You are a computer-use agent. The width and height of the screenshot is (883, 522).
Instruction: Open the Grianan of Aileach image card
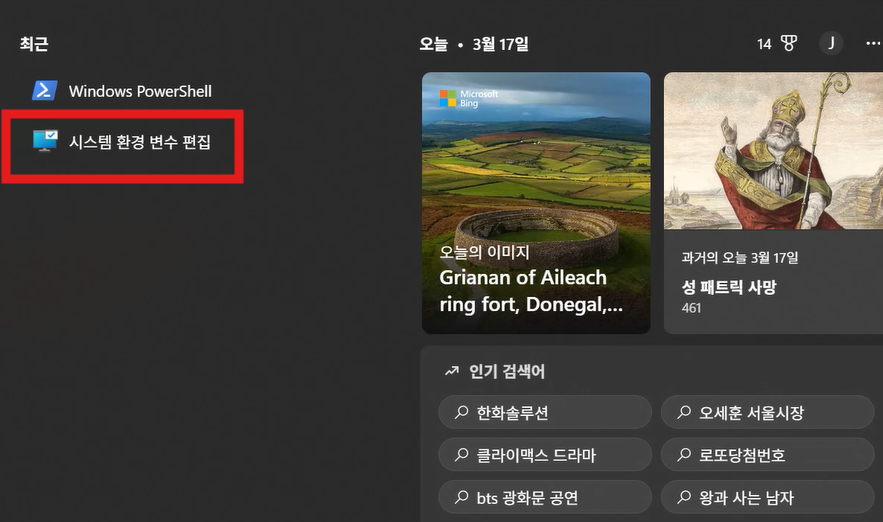click(536, 203)
